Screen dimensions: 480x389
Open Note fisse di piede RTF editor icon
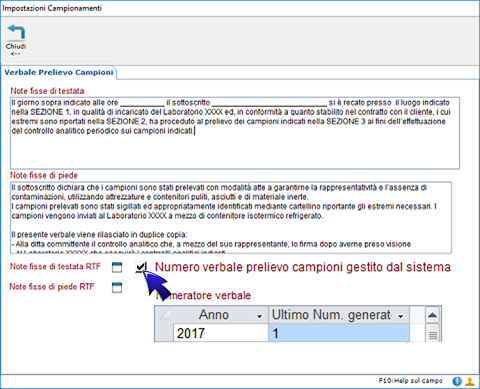coord(117,287)
